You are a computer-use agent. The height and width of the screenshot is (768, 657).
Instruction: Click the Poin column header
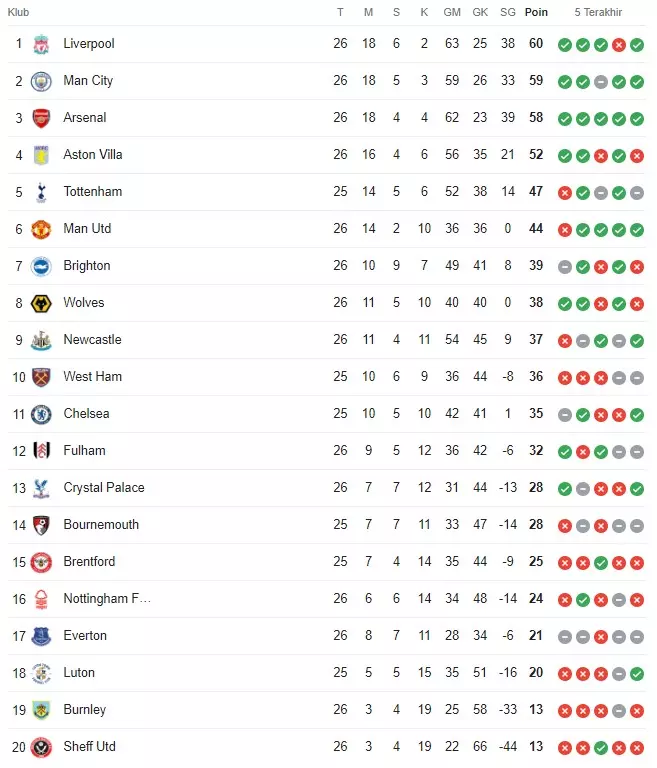[x=537, y=12]
